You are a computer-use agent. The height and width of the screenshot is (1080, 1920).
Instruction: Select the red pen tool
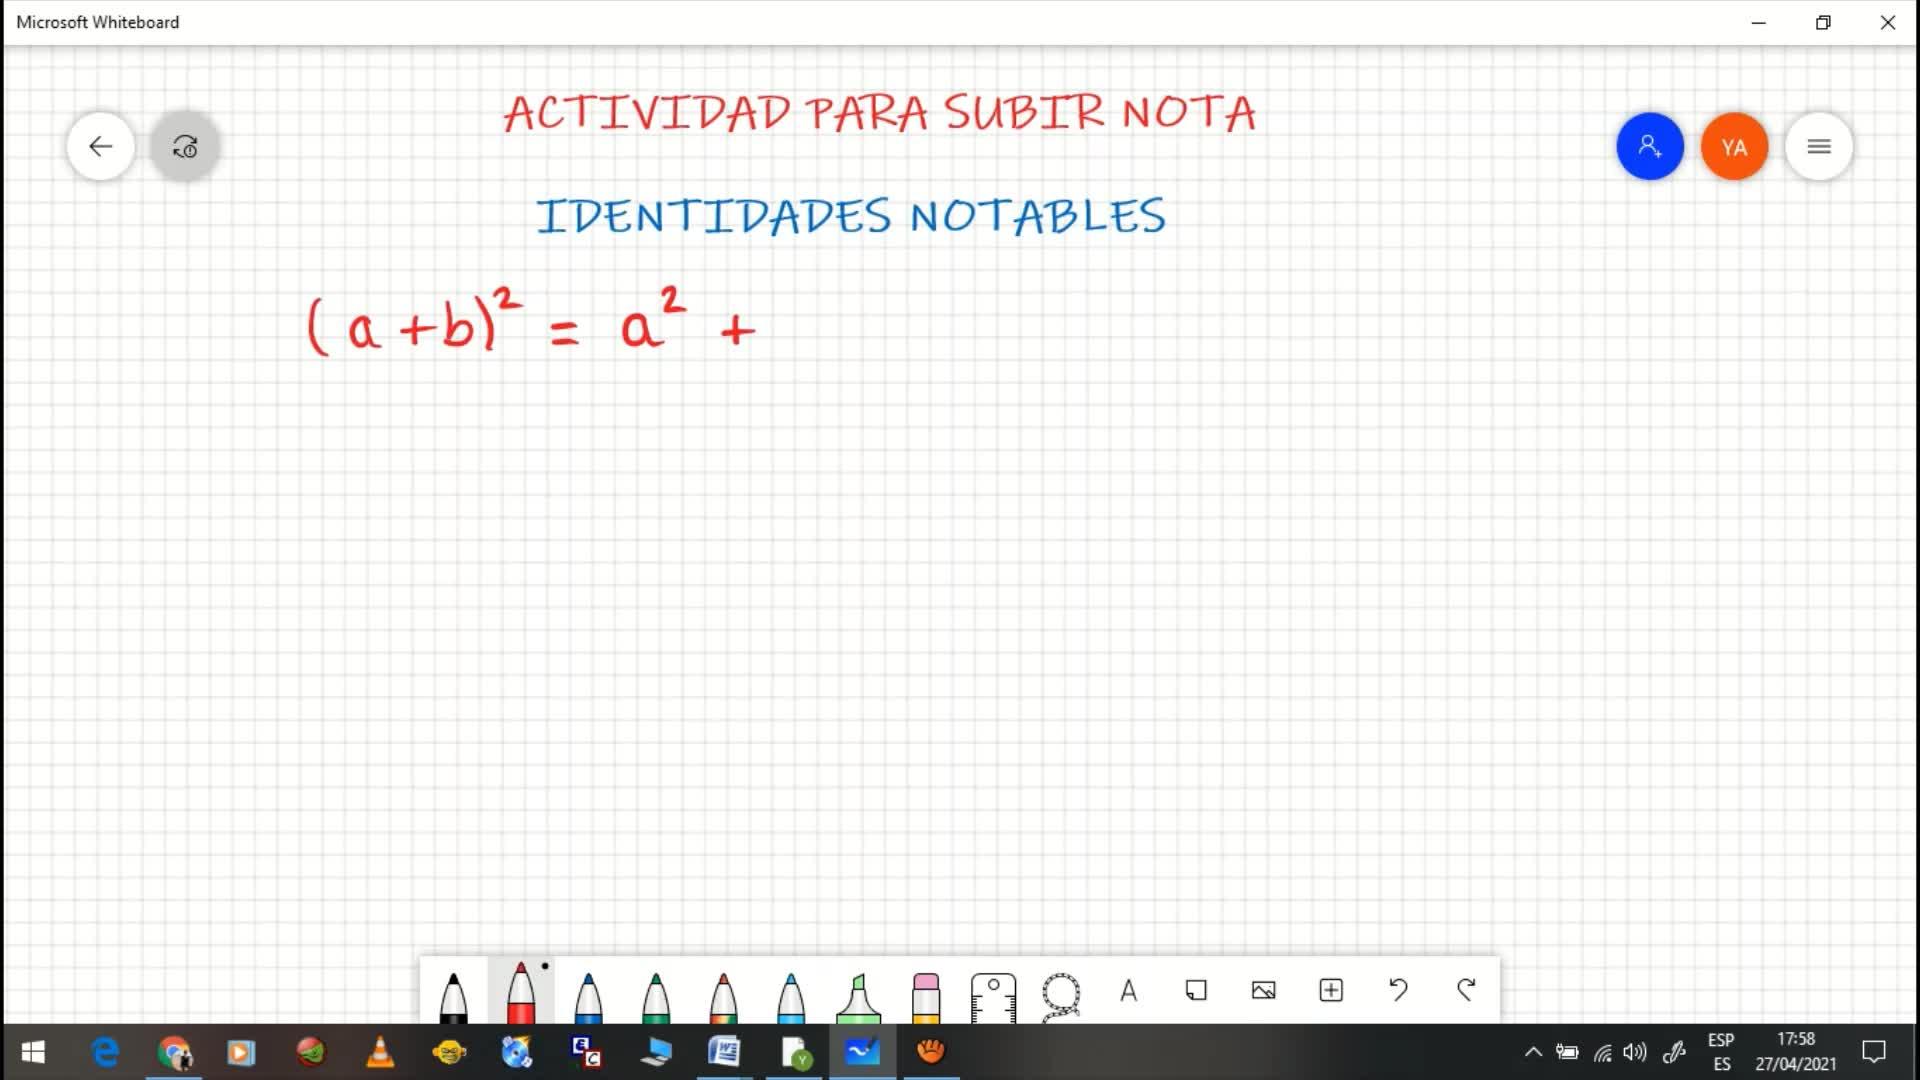click(x=521, y=992)
